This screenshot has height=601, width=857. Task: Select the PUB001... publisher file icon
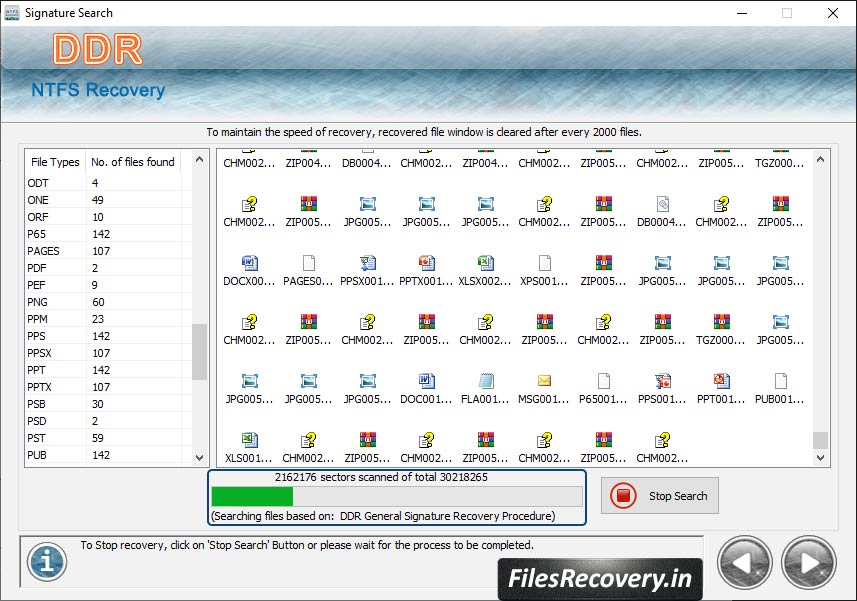780,381
